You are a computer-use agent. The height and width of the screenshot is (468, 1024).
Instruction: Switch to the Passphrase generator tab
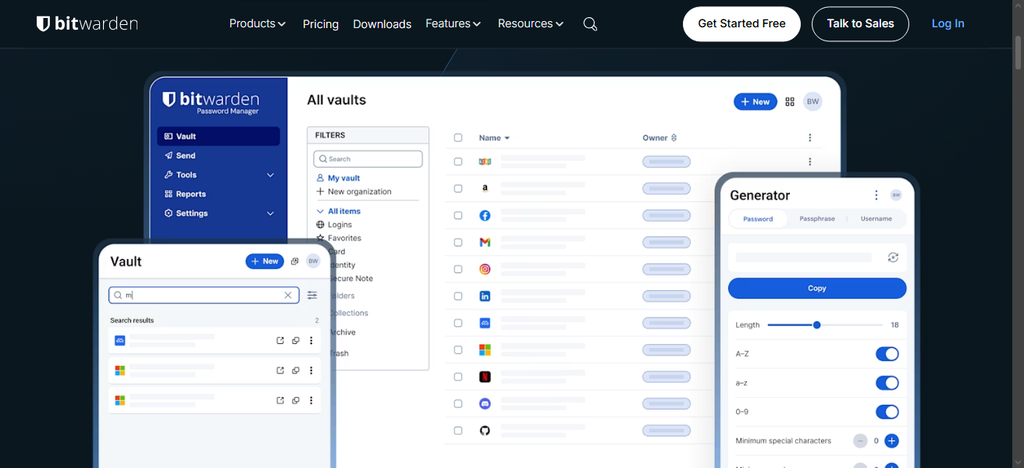coord(817,219)
